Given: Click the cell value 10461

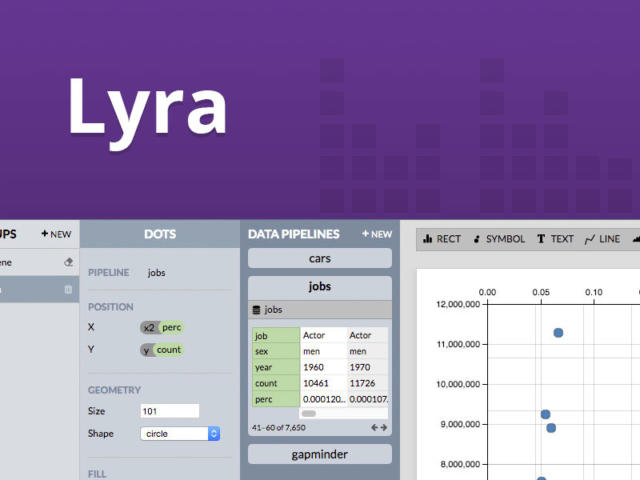Looking at the screenshot, I should pos(316,383).
